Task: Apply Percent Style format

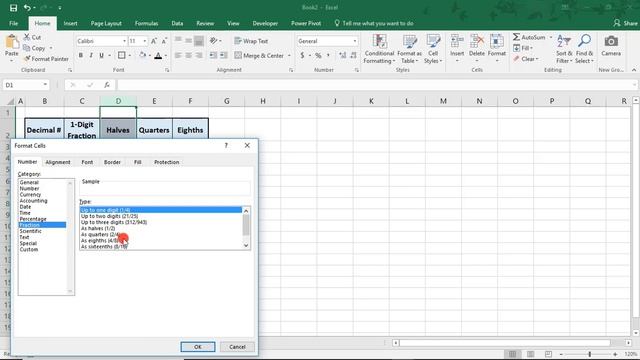Action: pos(318,55)
